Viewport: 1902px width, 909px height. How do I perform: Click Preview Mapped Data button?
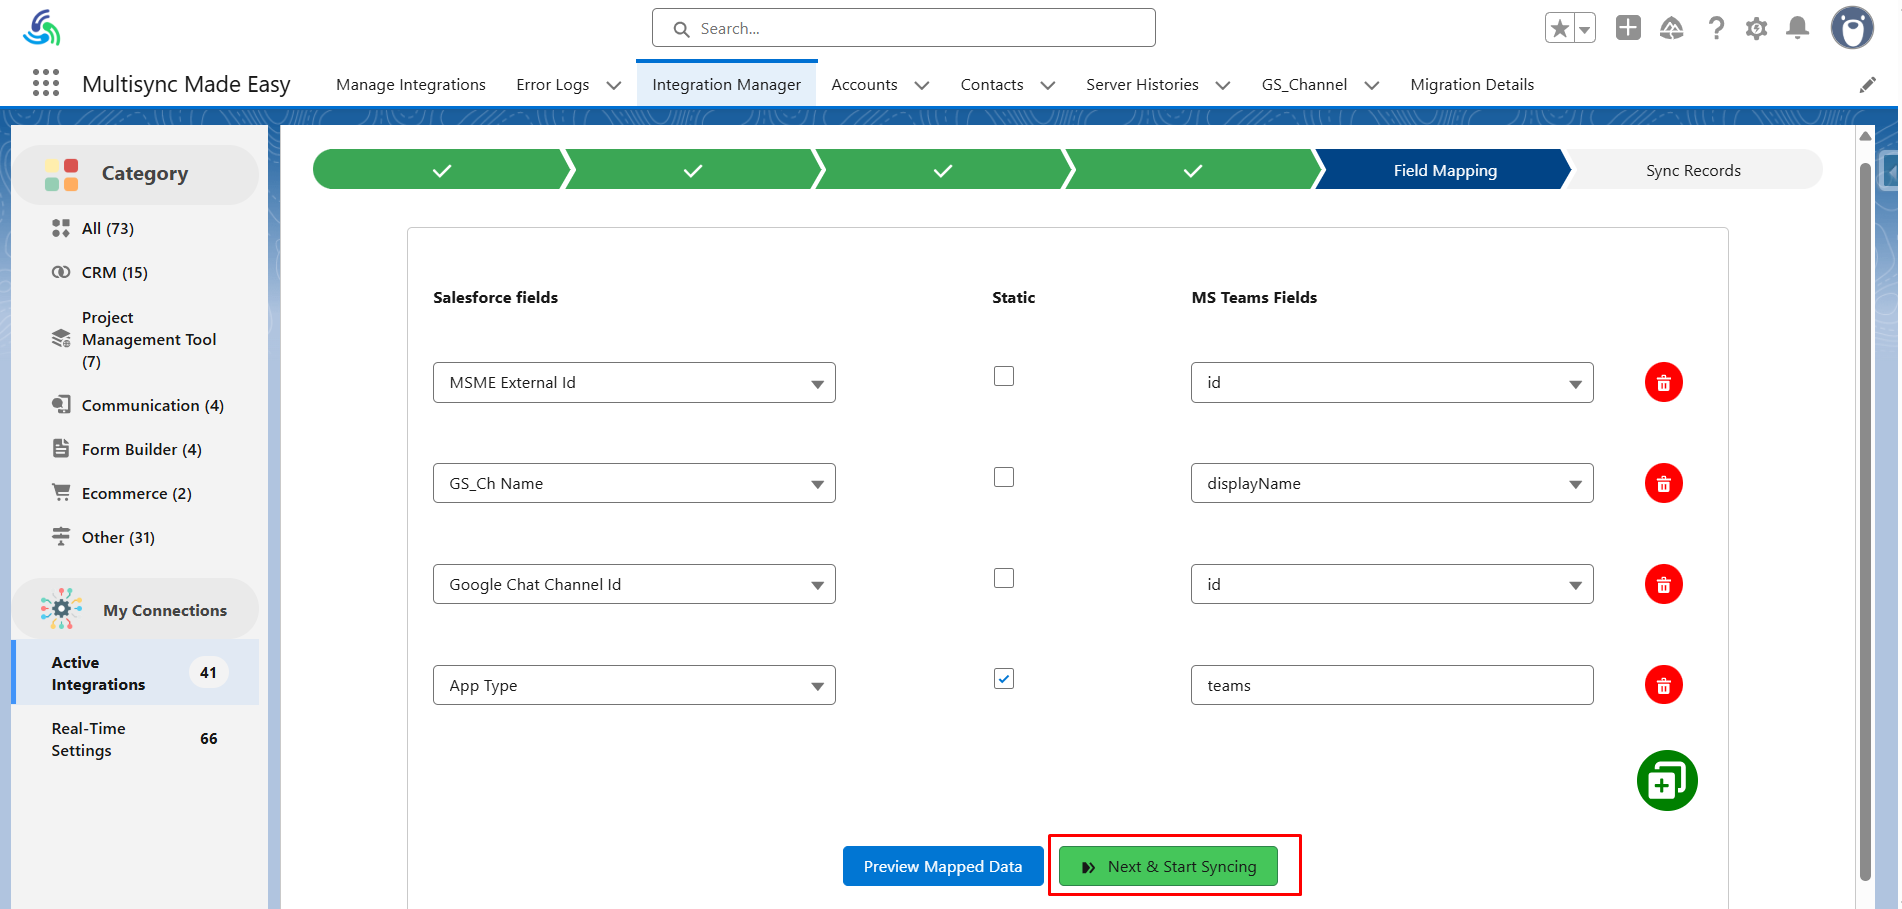click(x=942, y=866)
